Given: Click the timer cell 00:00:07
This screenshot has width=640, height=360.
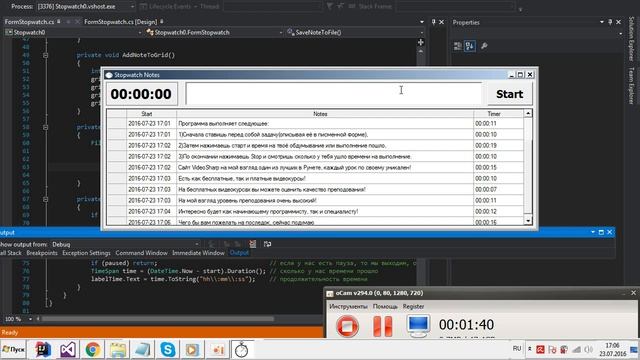Looking at the screenshot, I should point(498,189).
